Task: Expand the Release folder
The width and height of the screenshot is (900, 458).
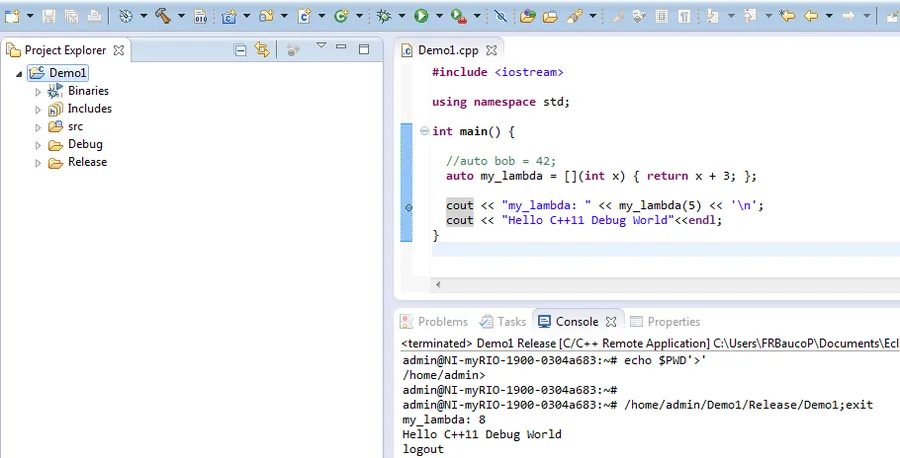Action: 38,163
